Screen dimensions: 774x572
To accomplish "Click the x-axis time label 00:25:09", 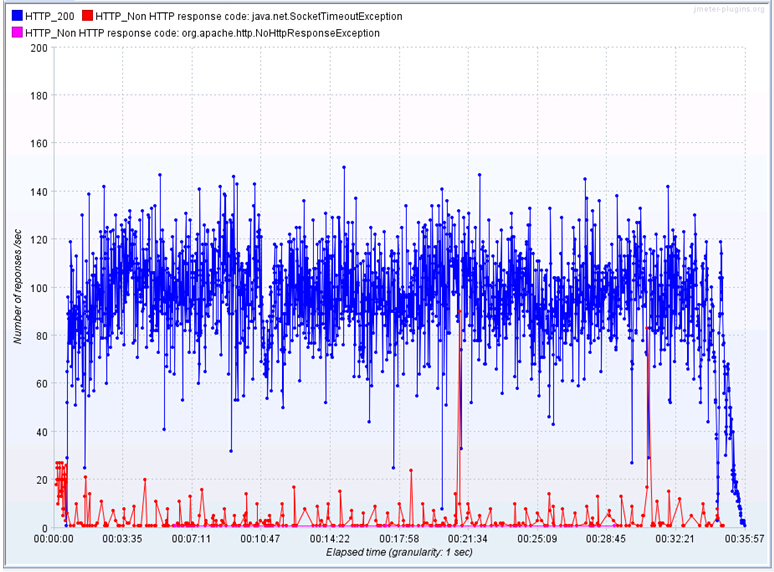I will coord(537,539).
